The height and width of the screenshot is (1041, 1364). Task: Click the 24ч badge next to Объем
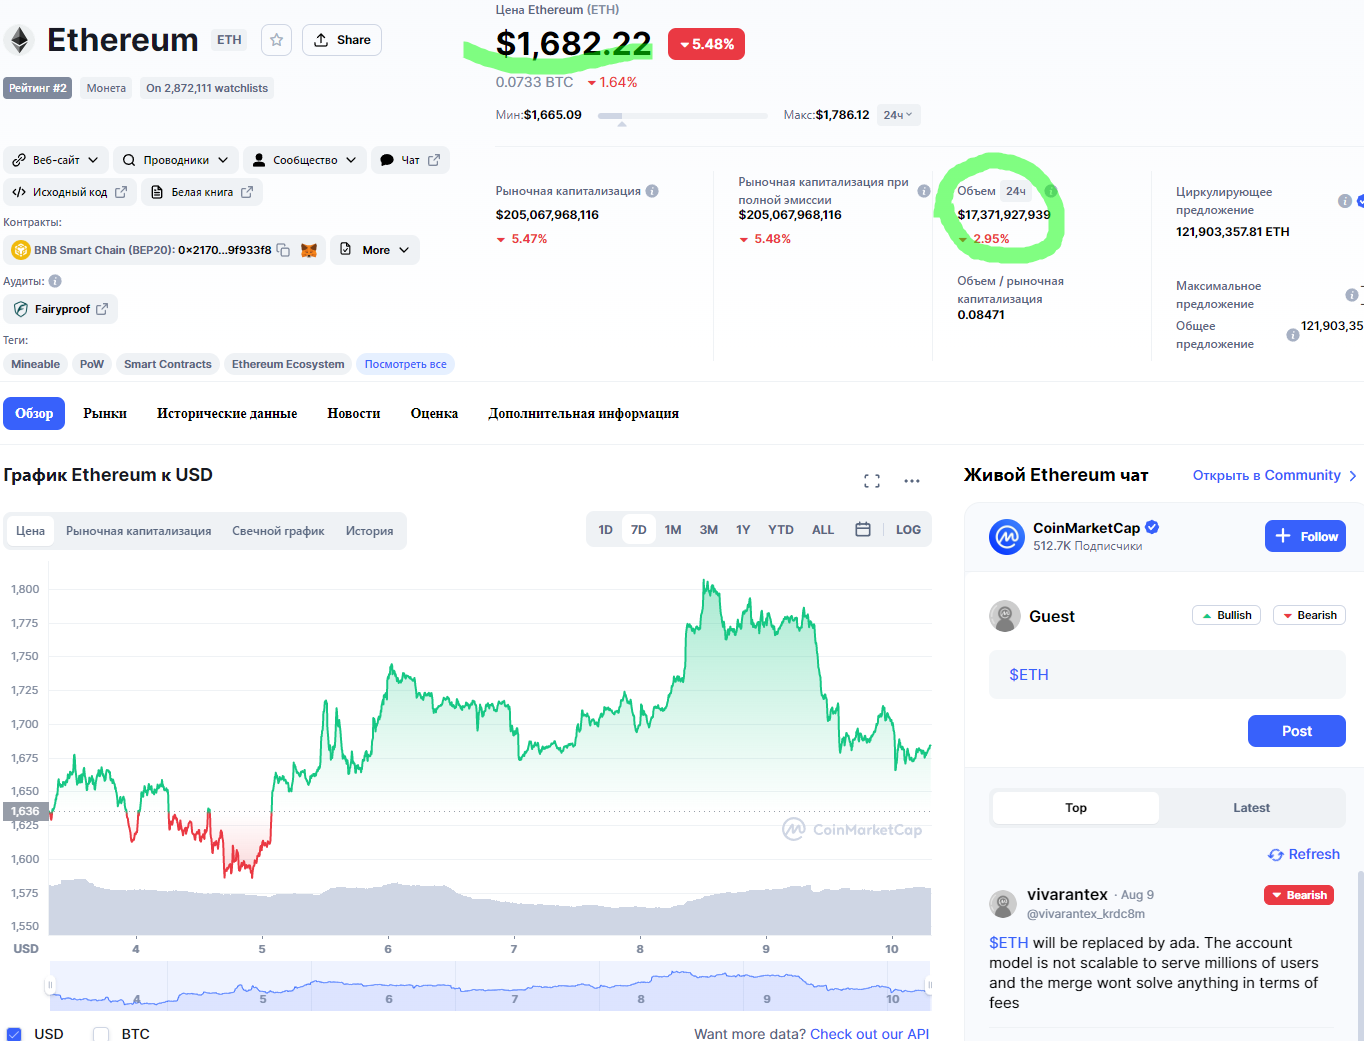[1016, 191]
